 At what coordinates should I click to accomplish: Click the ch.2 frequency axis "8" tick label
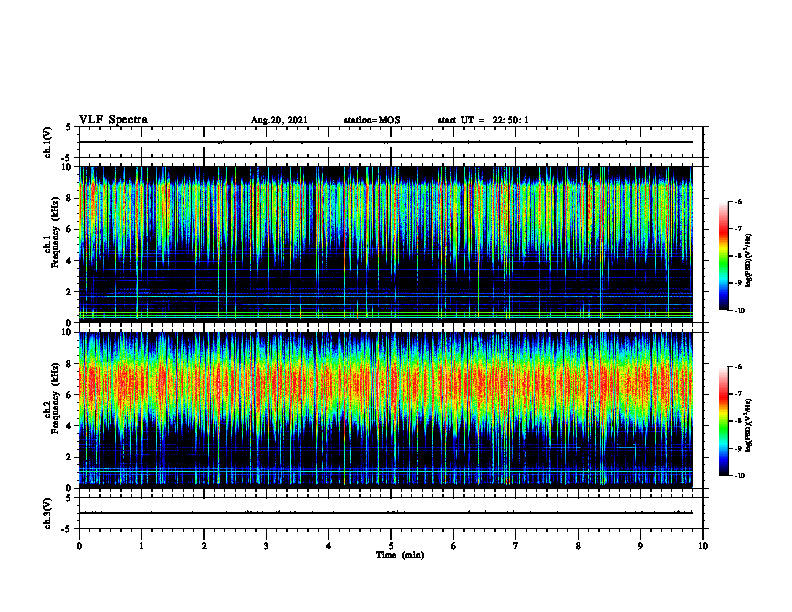pyautogui.click(x=70, y=364)
